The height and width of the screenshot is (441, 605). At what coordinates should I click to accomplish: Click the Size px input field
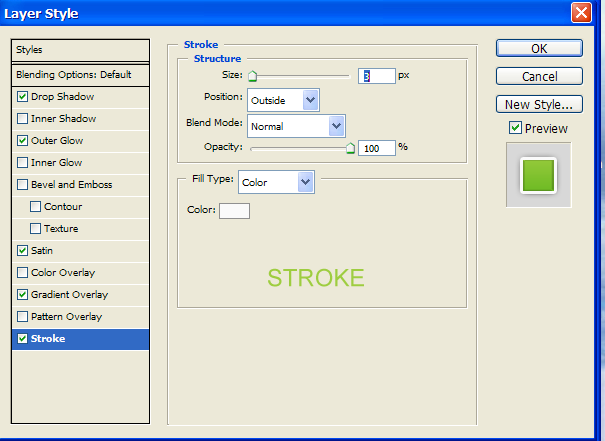pos(376,76)
